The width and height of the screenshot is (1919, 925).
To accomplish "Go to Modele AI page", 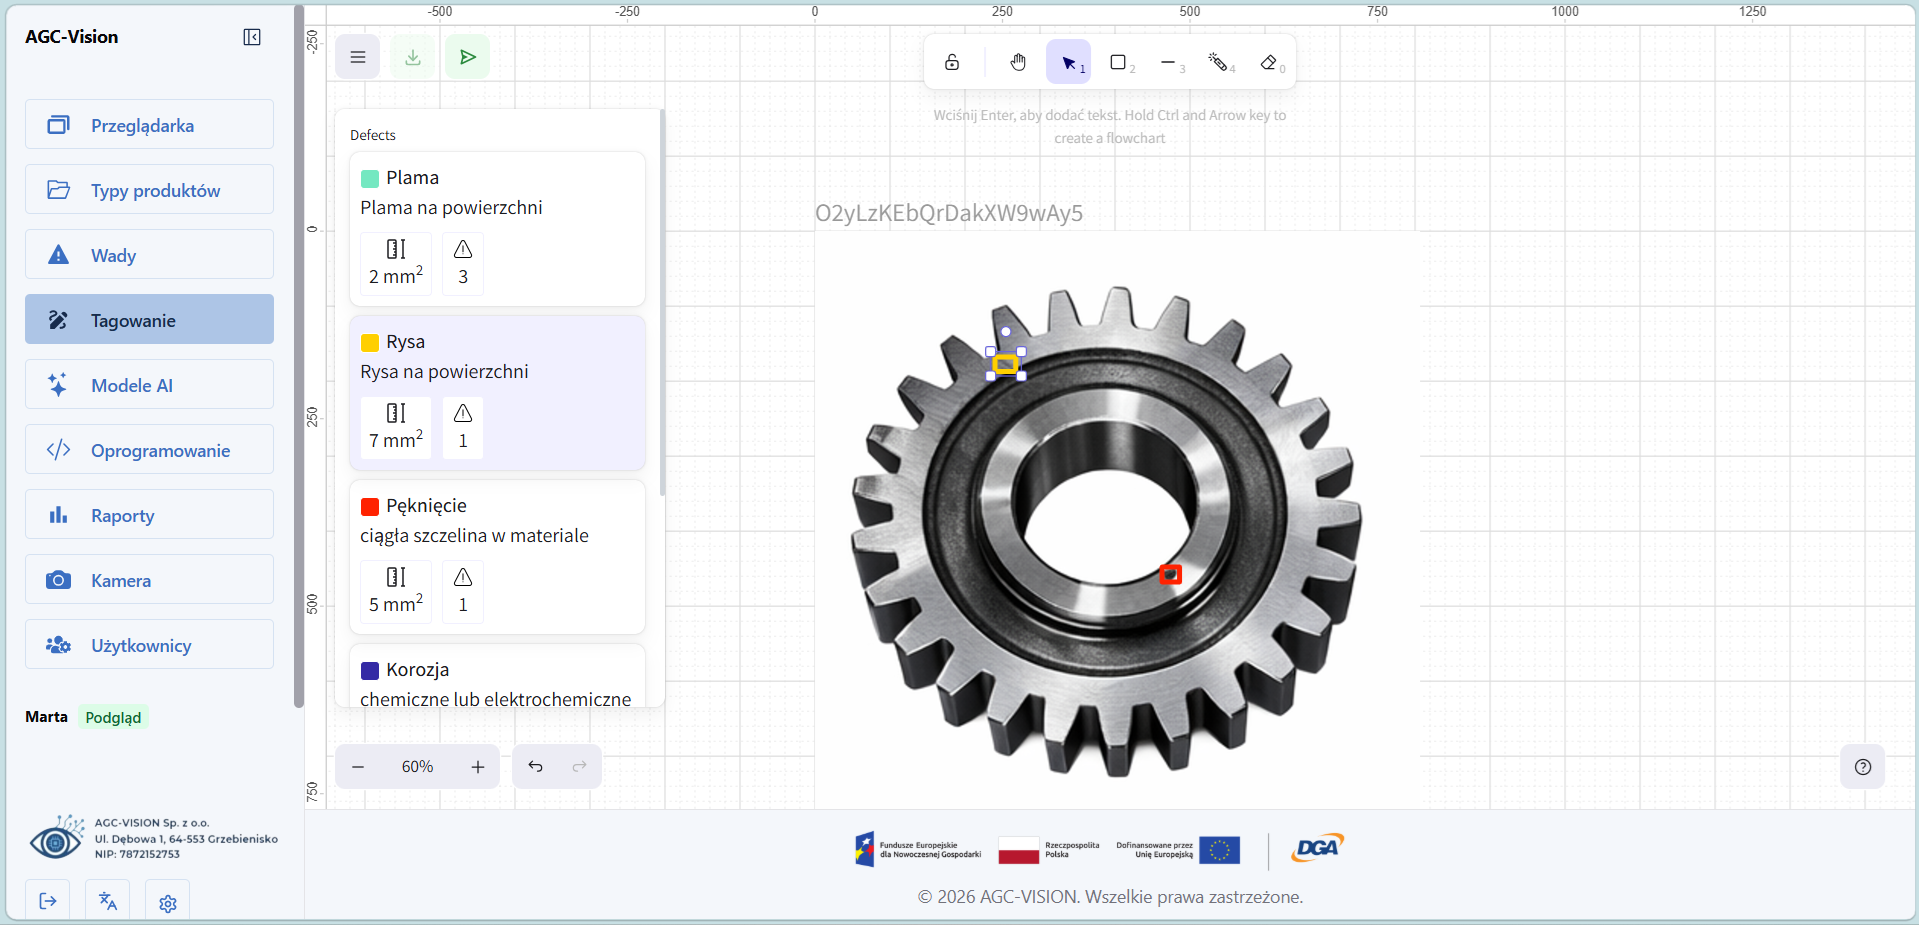I will (149, 385).
